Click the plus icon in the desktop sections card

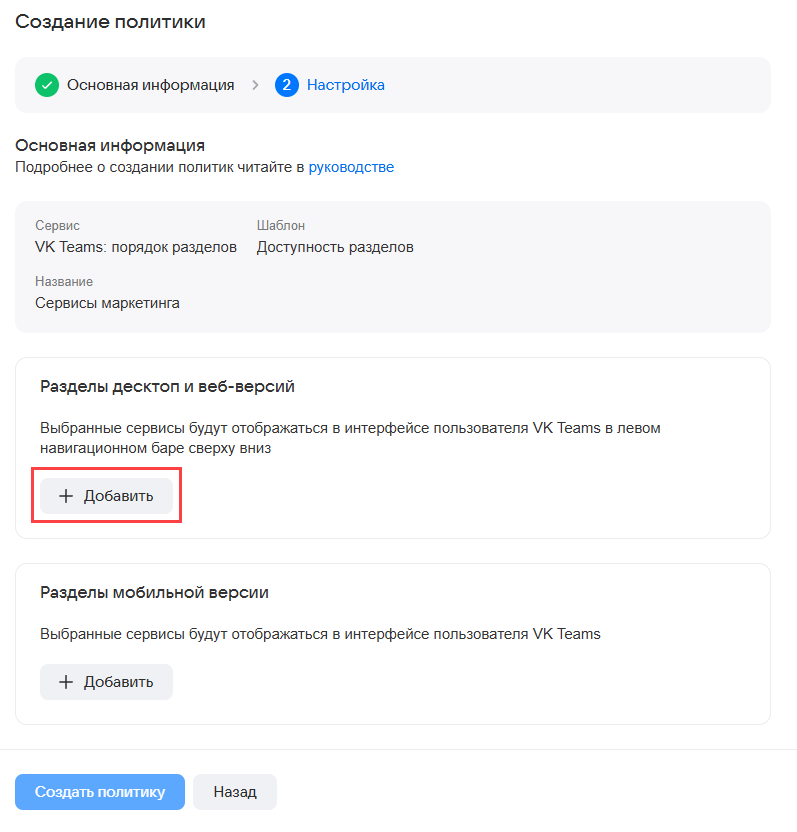point(67,496)
